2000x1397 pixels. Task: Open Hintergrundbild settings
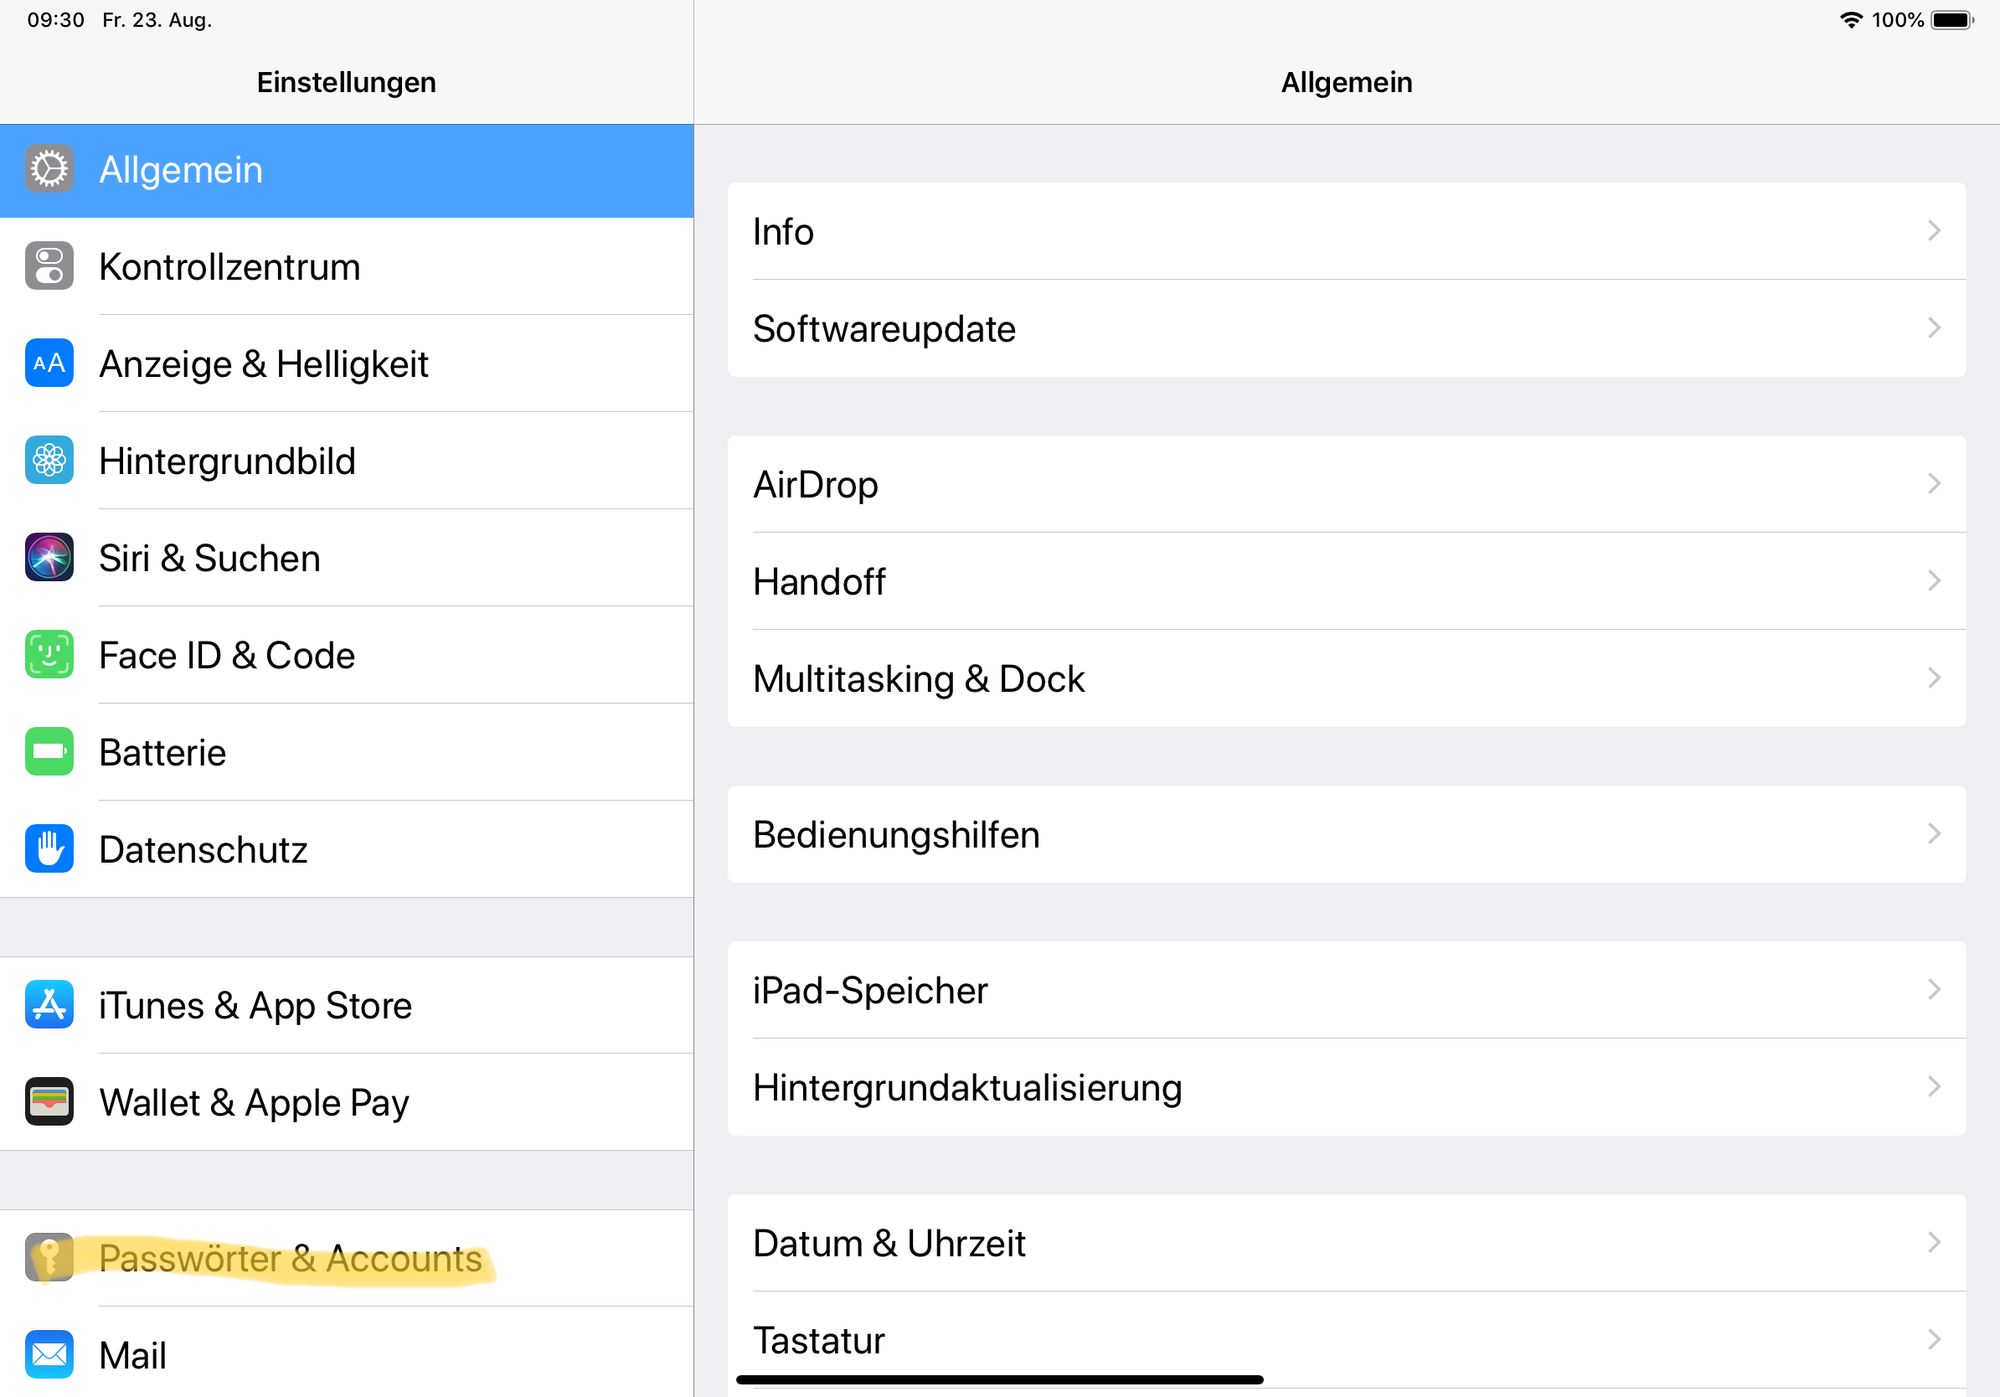tap(347, 461)
